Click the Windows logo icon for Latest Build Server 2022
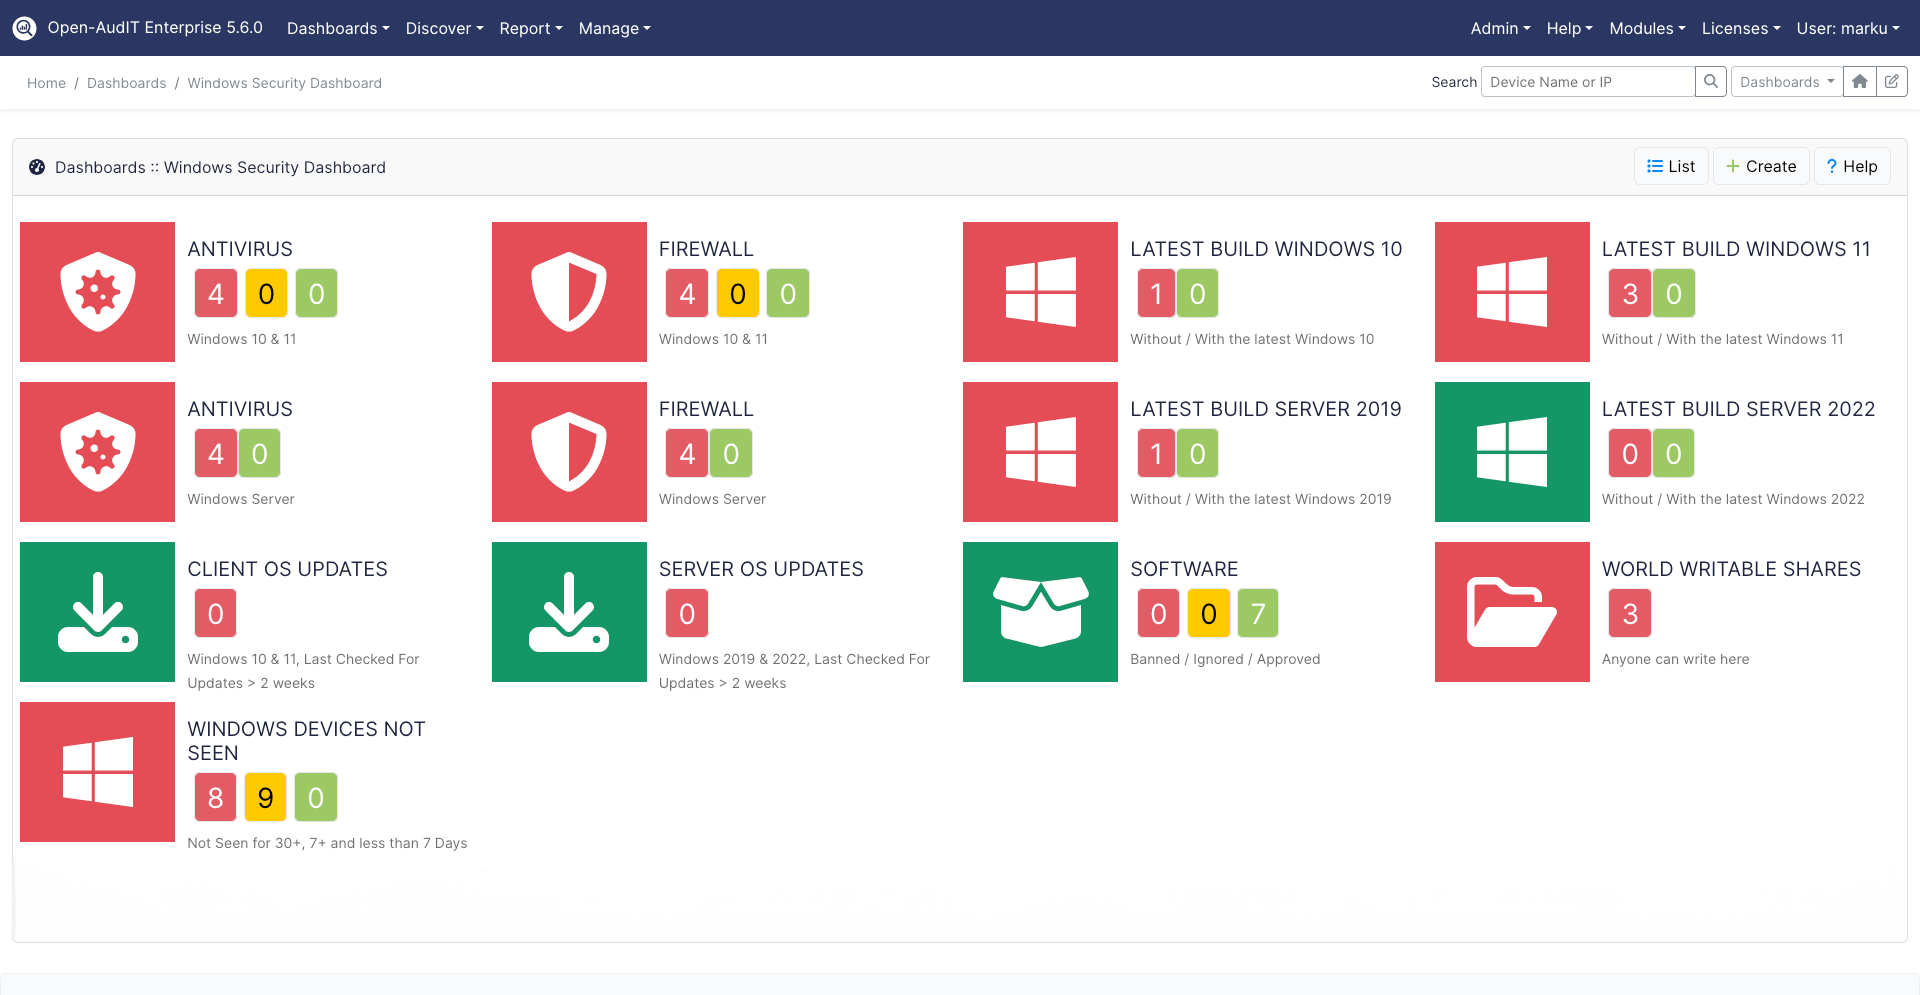The height and width of the screenshot is (995, 1920). 1512,452
